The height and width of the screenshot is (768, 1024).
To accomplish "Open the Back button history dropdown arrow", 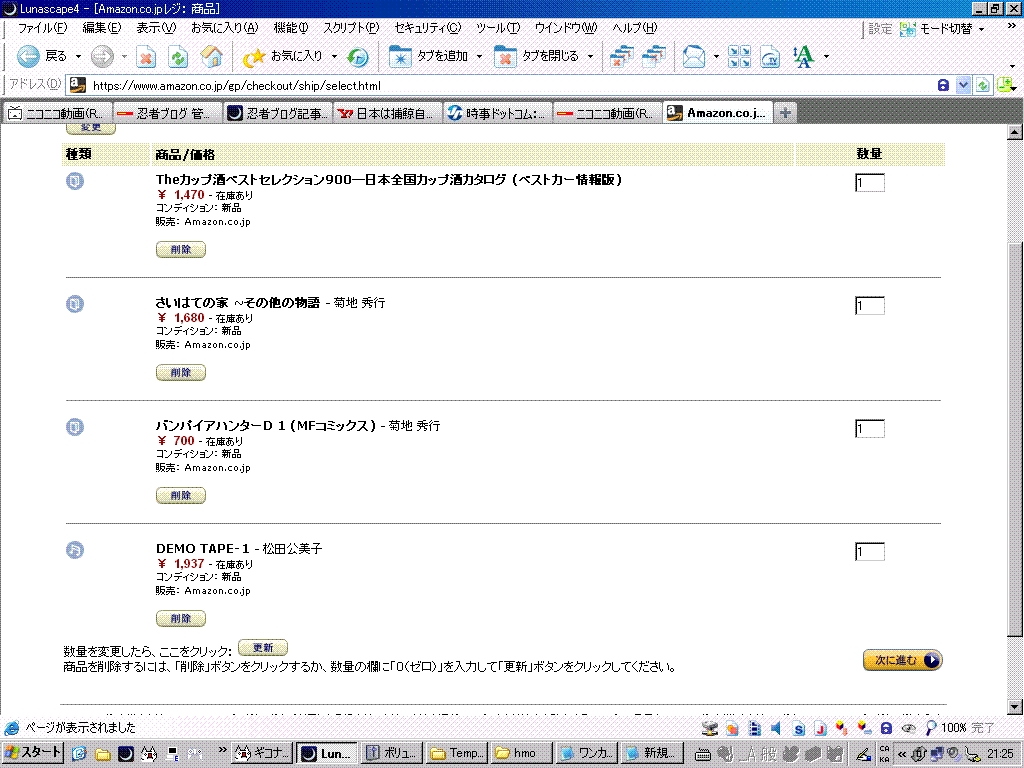I will 78,57.
